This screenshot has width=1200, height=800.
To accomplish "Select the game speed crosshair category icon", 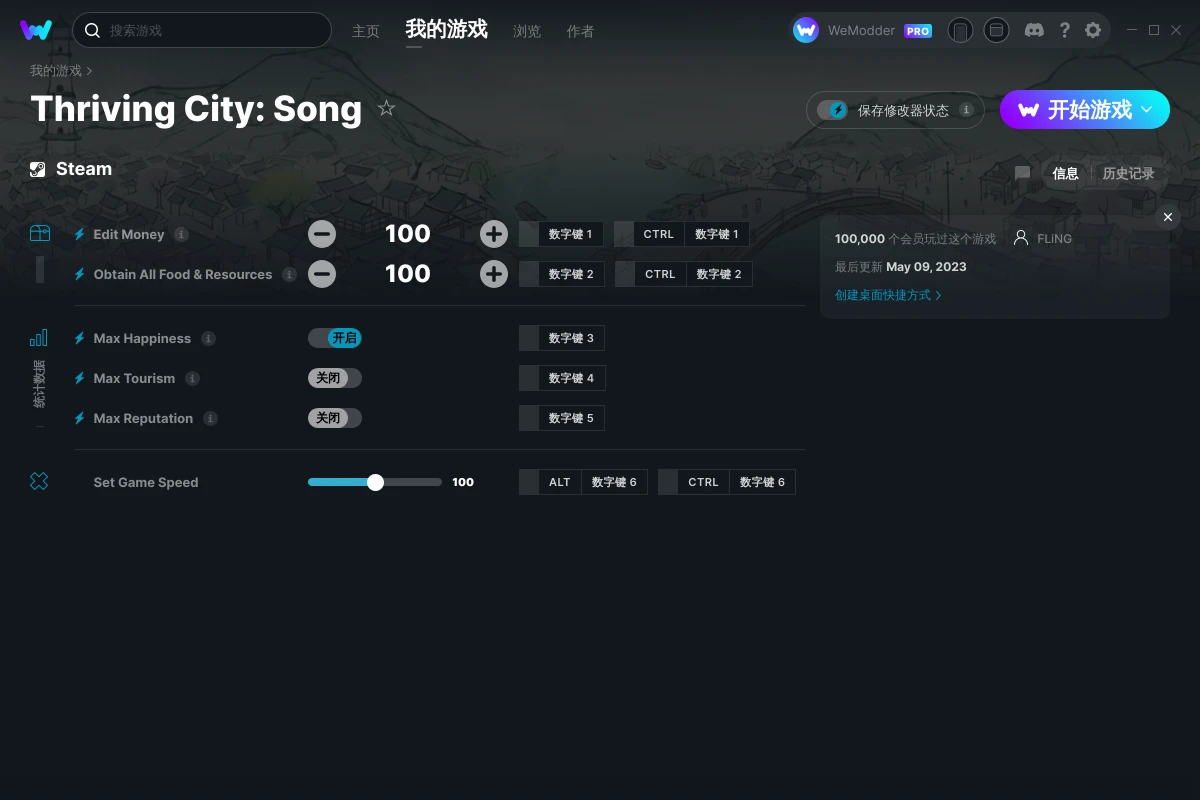I will pos(39,482).
